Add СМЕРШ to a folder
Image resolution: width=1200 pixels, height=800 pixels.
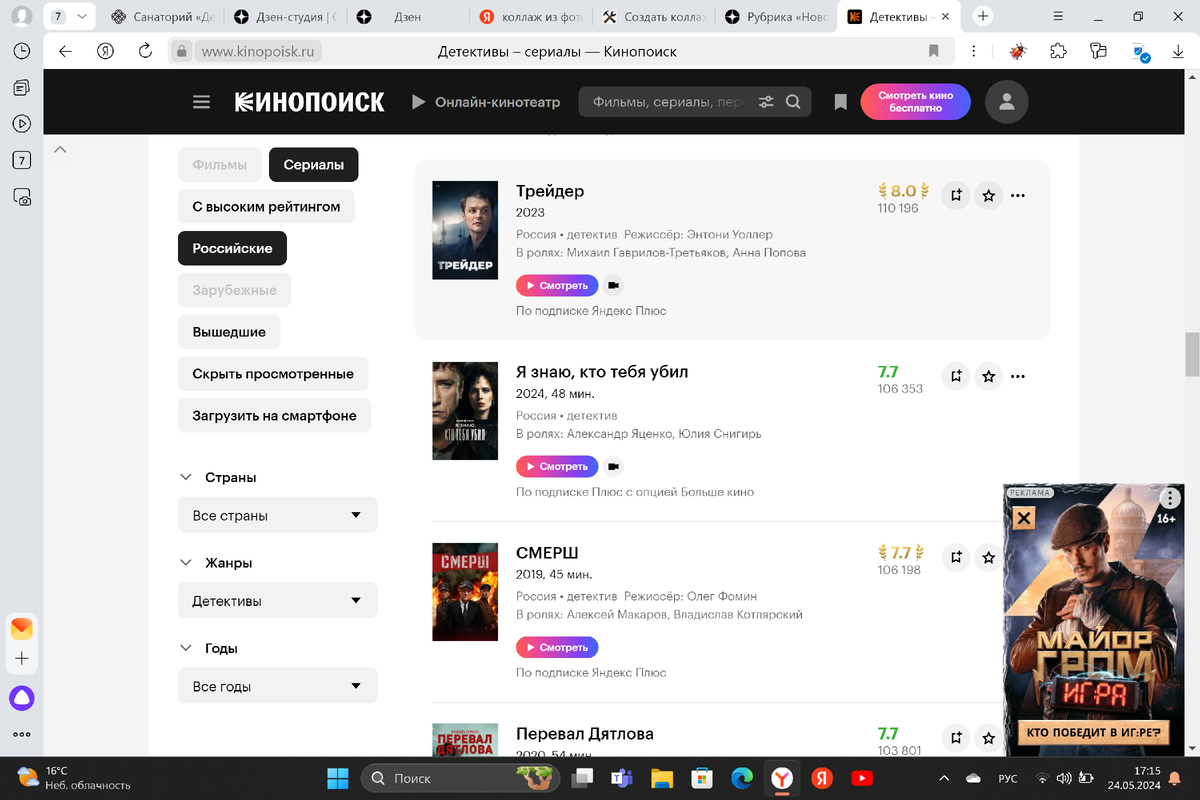tap(956, 557)
